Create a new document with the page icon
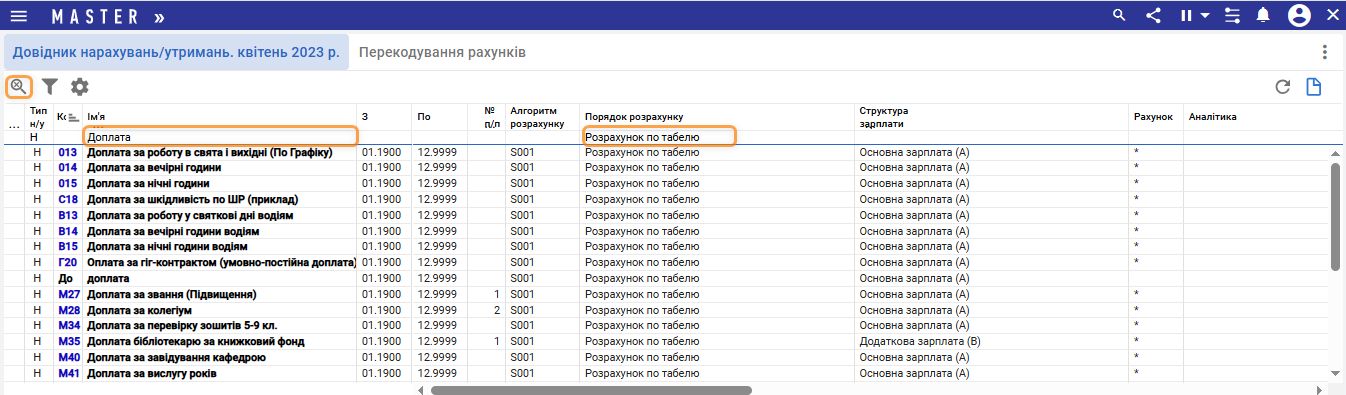 point(1314,87)
